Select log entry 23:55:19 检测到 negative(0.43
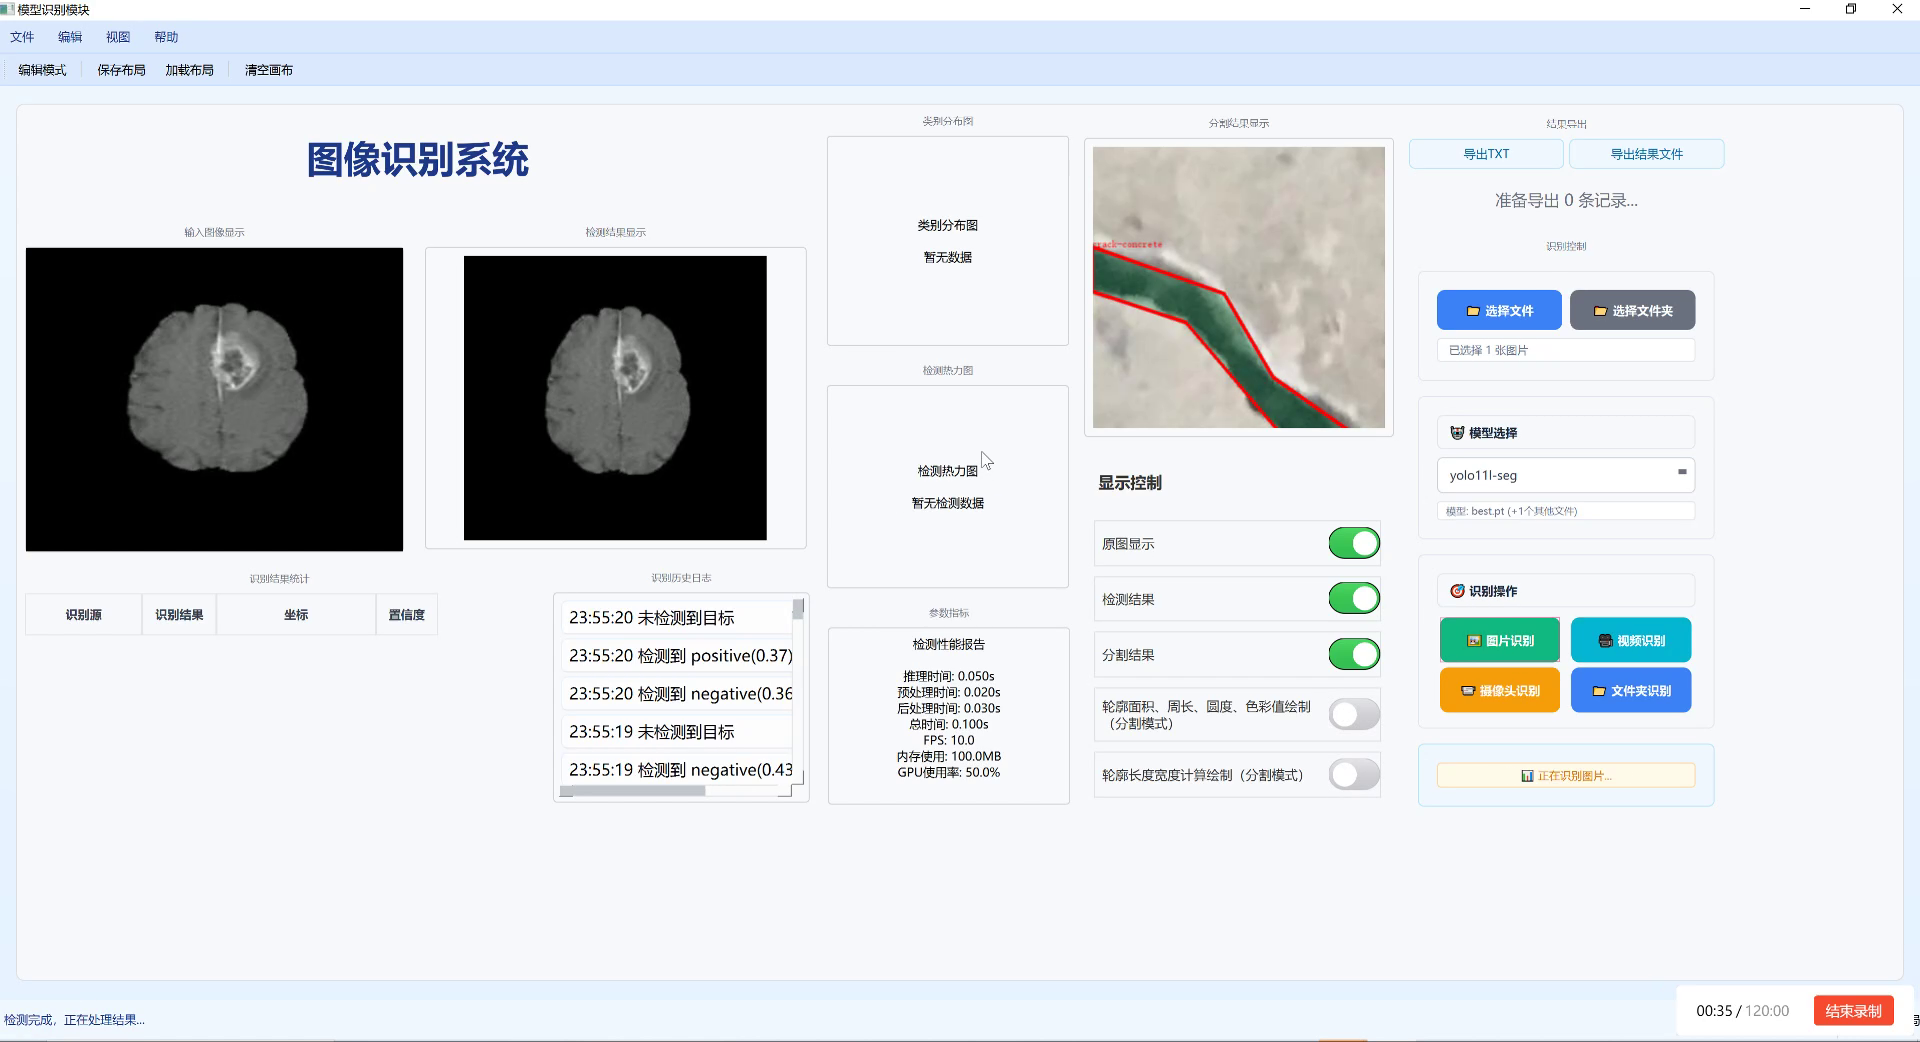 [676, 770]
